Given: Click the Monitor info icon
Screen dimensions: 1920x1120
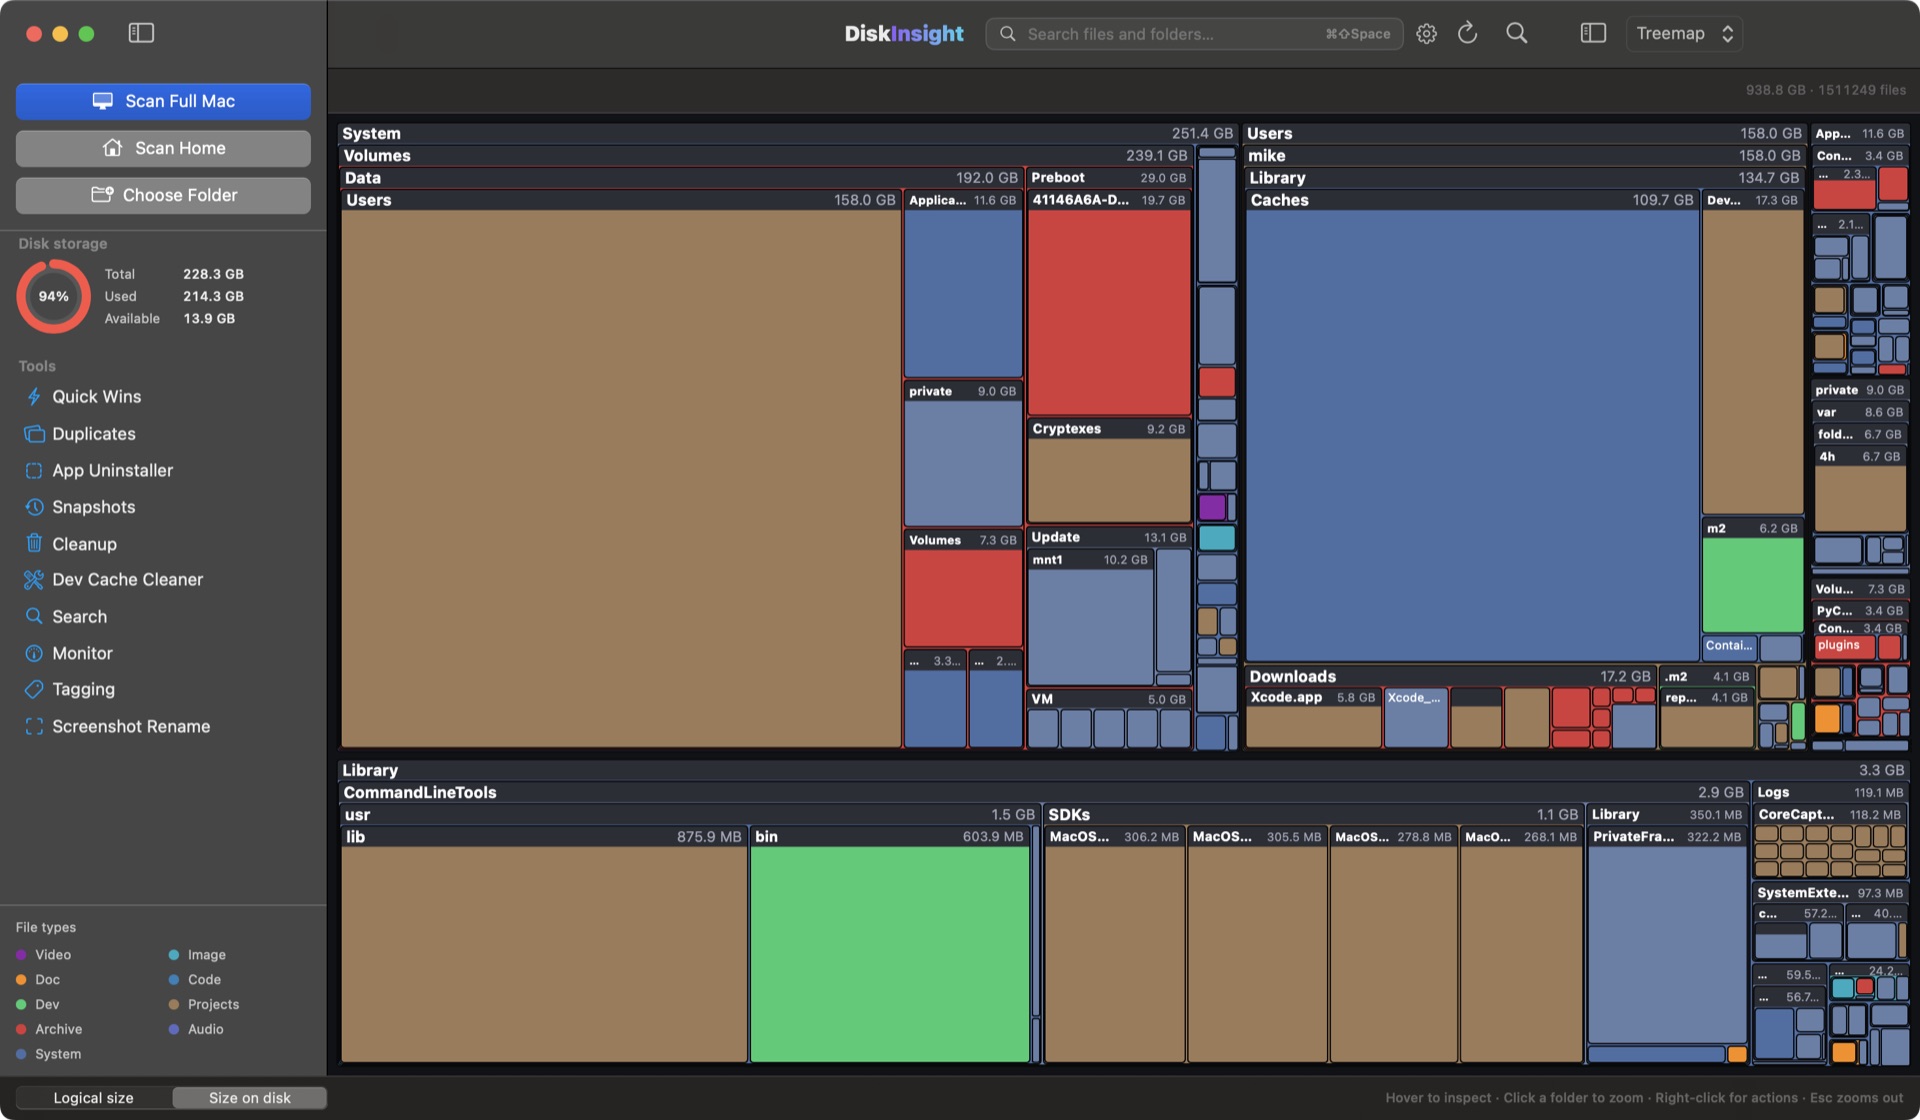Looking at the screenshot, I should 34,653.
